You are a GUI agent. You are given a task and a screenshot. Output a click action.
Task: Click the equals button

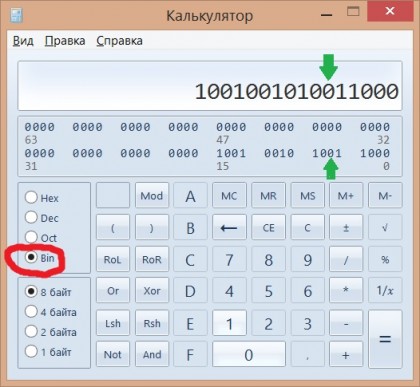pyautogui.click(x=385, y=339)
